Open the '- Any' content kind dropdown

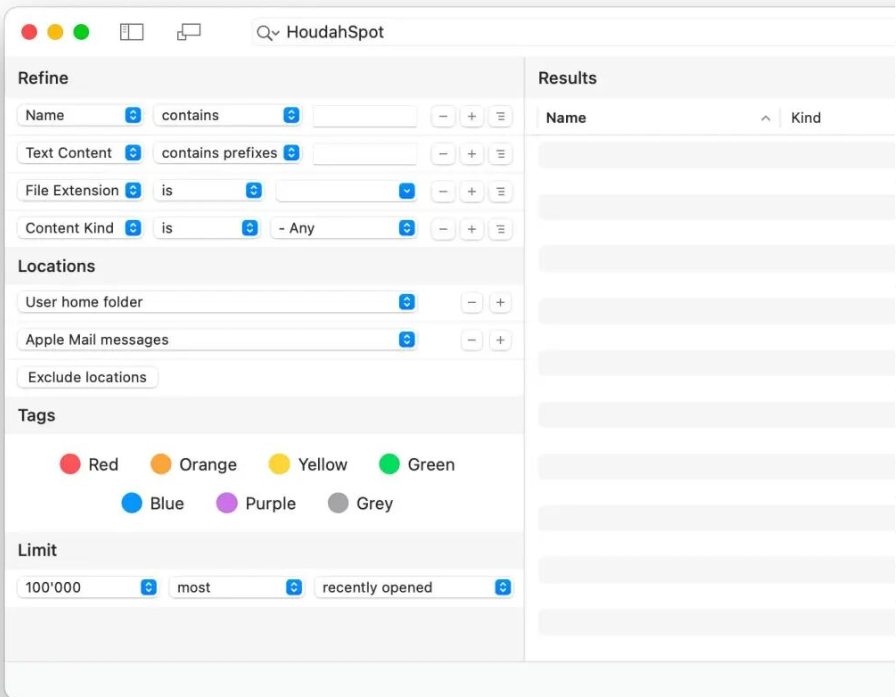(343, 229)
